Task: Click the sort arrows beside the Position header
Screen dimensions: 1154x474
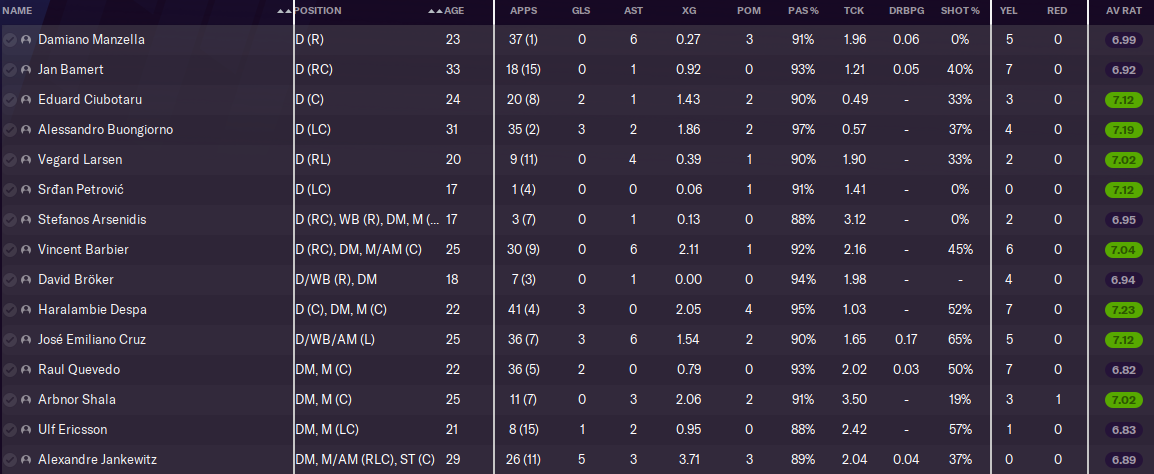Action: pos(434,11)
